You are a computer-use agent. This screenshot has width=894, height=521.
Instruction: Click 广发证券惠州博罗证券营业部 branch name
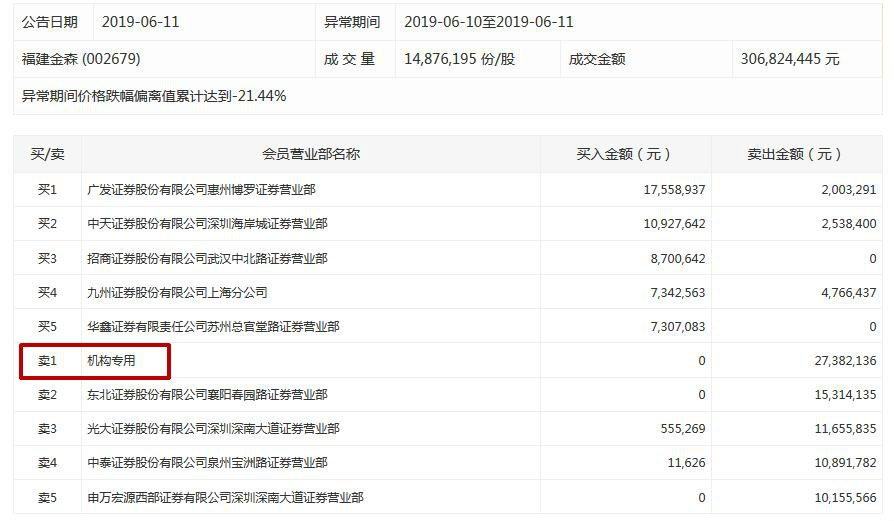tap(201, 190)
